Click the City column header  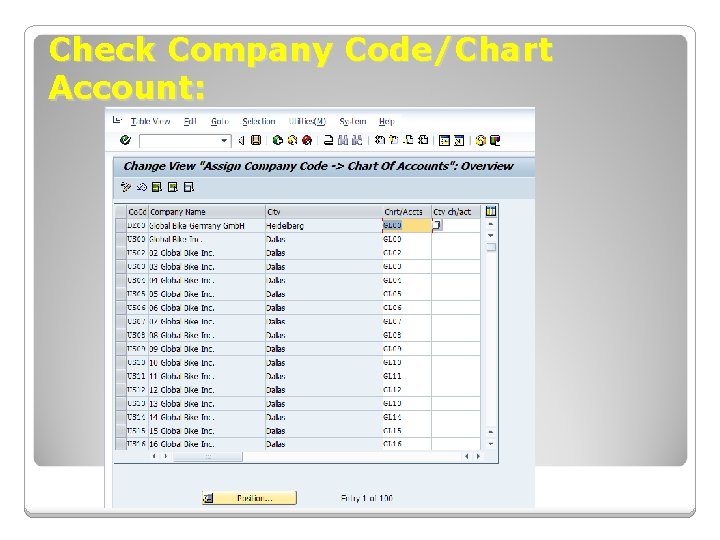pyautogui.click(x=324, y=212)
